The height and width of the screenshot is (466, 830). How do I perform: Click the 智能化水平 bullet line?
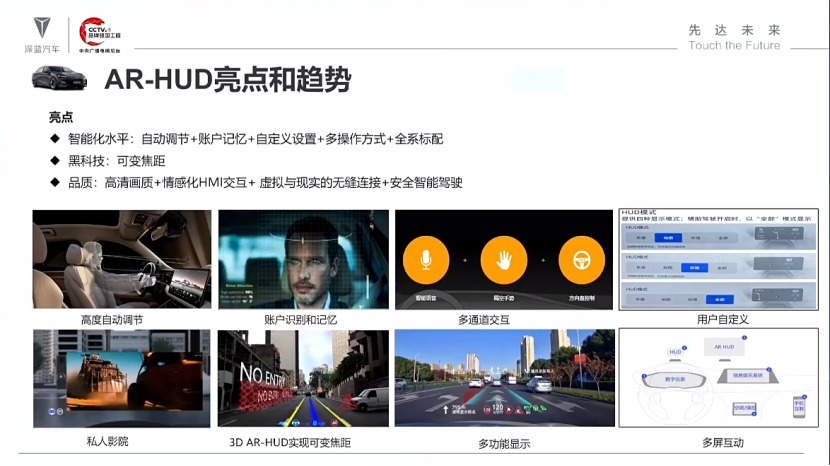point(247,139)
